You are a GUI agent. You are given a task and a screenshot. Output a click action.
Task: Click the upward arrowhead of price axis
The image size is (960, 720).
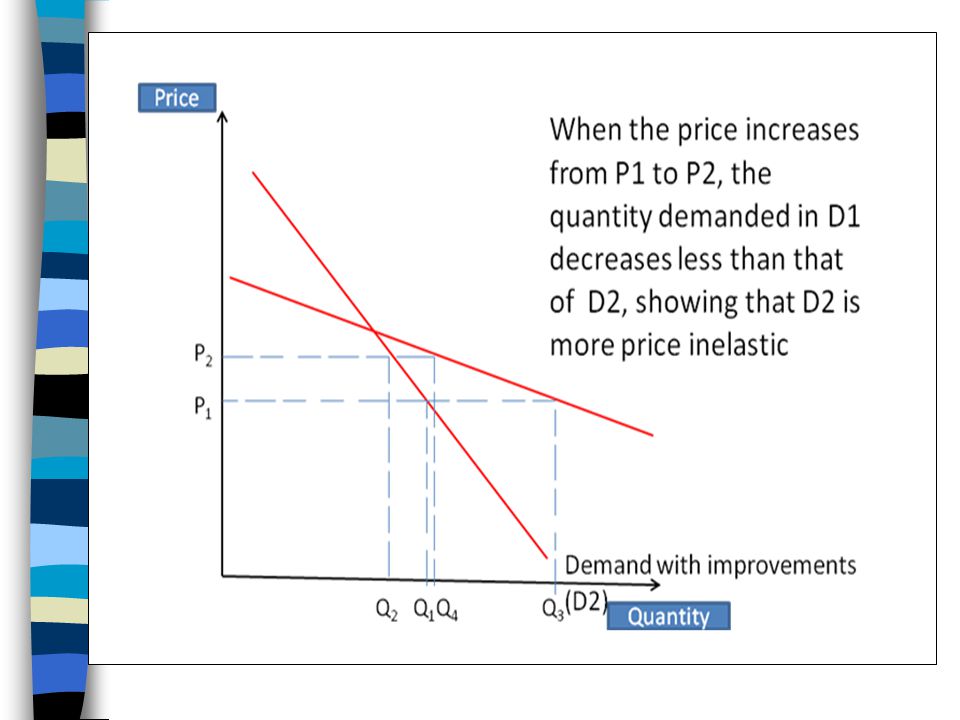click(222, 116)
